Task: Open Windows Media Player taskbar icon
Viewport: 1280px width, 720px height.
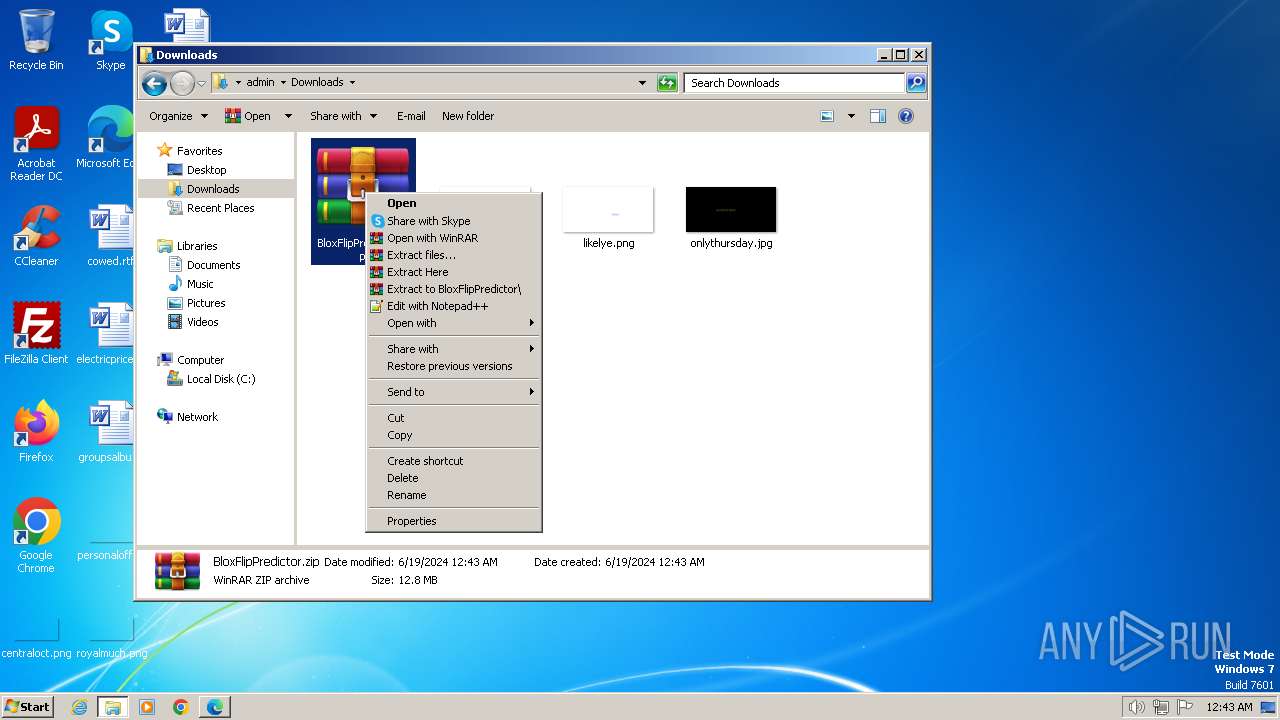Action: pos(147,707)
